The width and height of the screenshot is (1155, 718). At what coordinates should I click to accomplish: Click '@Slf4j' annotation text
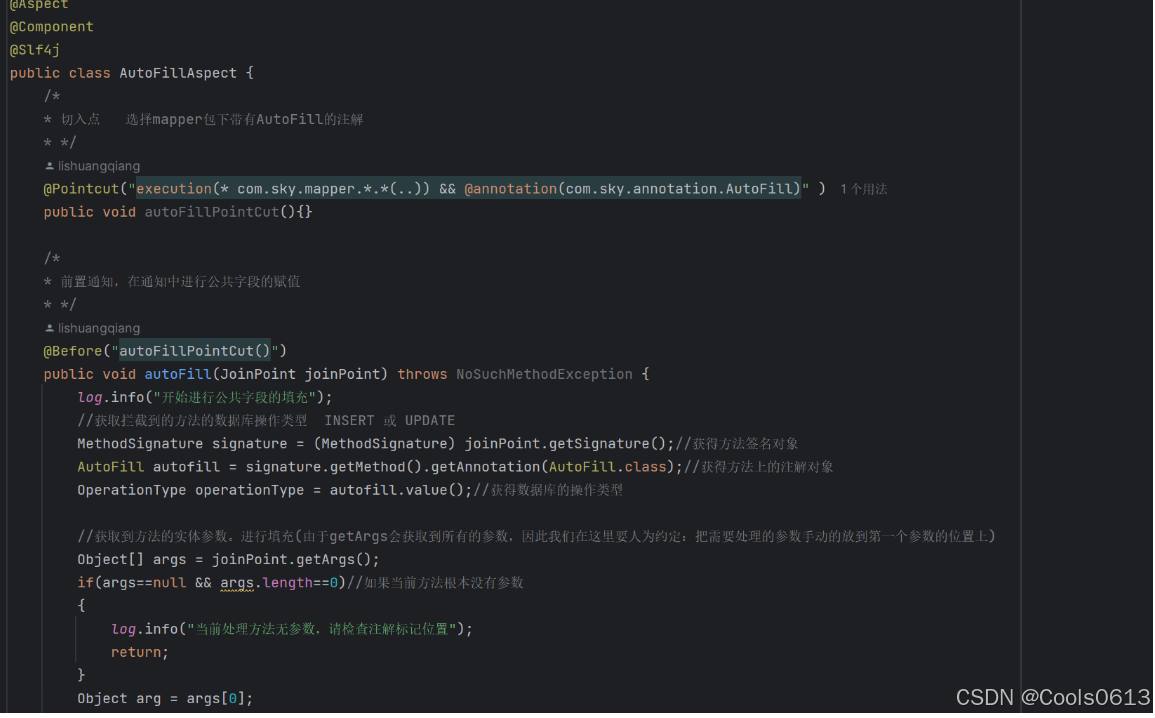[35, 50]
